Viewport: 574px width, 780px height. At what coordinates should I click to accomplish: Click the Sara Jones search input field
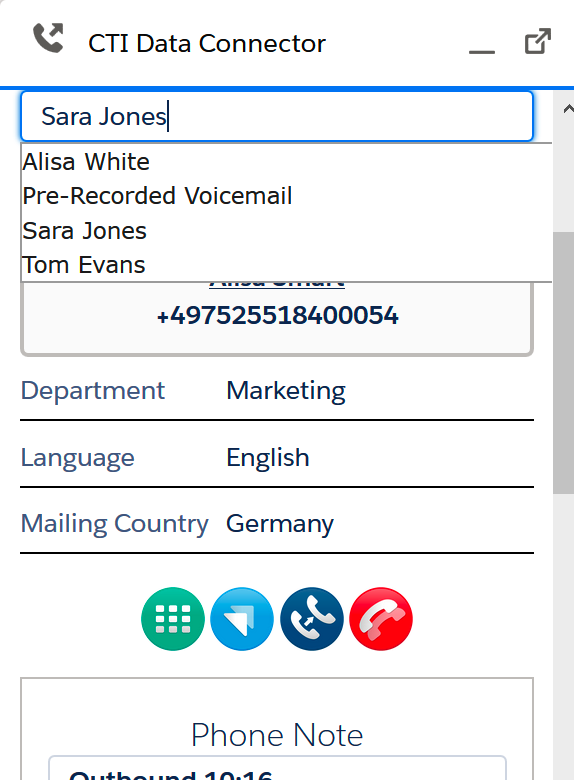(x=277, y=116)
